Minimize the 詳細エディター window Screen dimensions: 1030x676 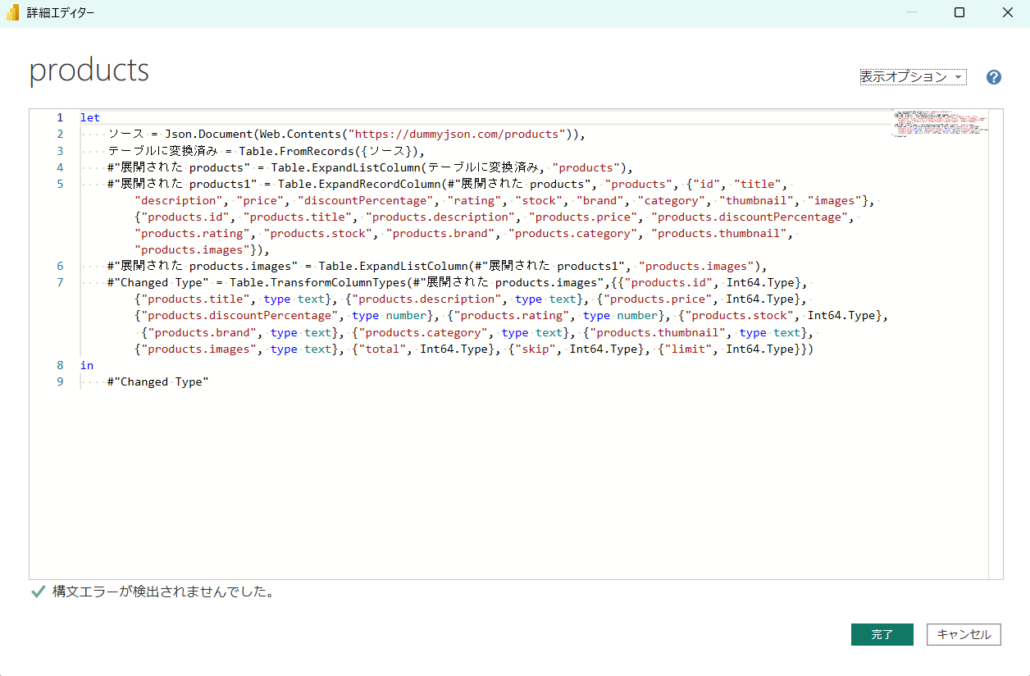coord(910,13)
